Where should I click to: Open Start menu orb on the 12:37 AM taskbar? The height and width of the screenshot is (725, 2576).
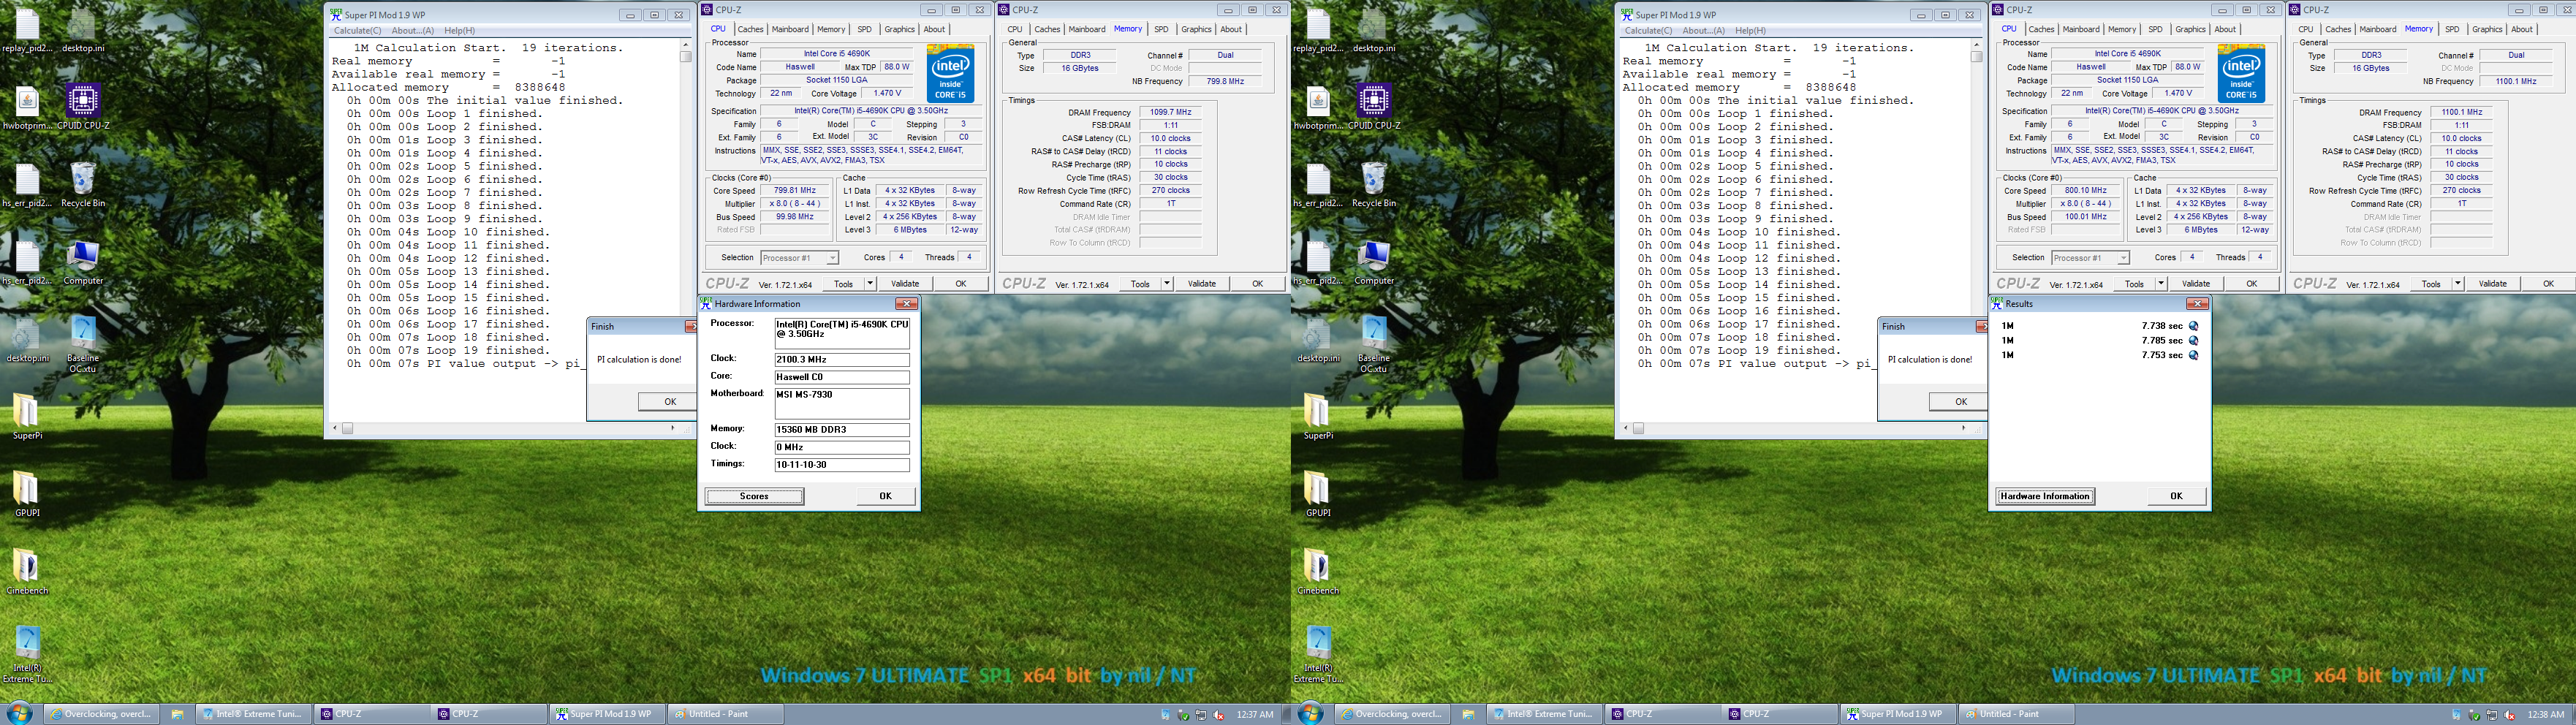coord(19,713)
